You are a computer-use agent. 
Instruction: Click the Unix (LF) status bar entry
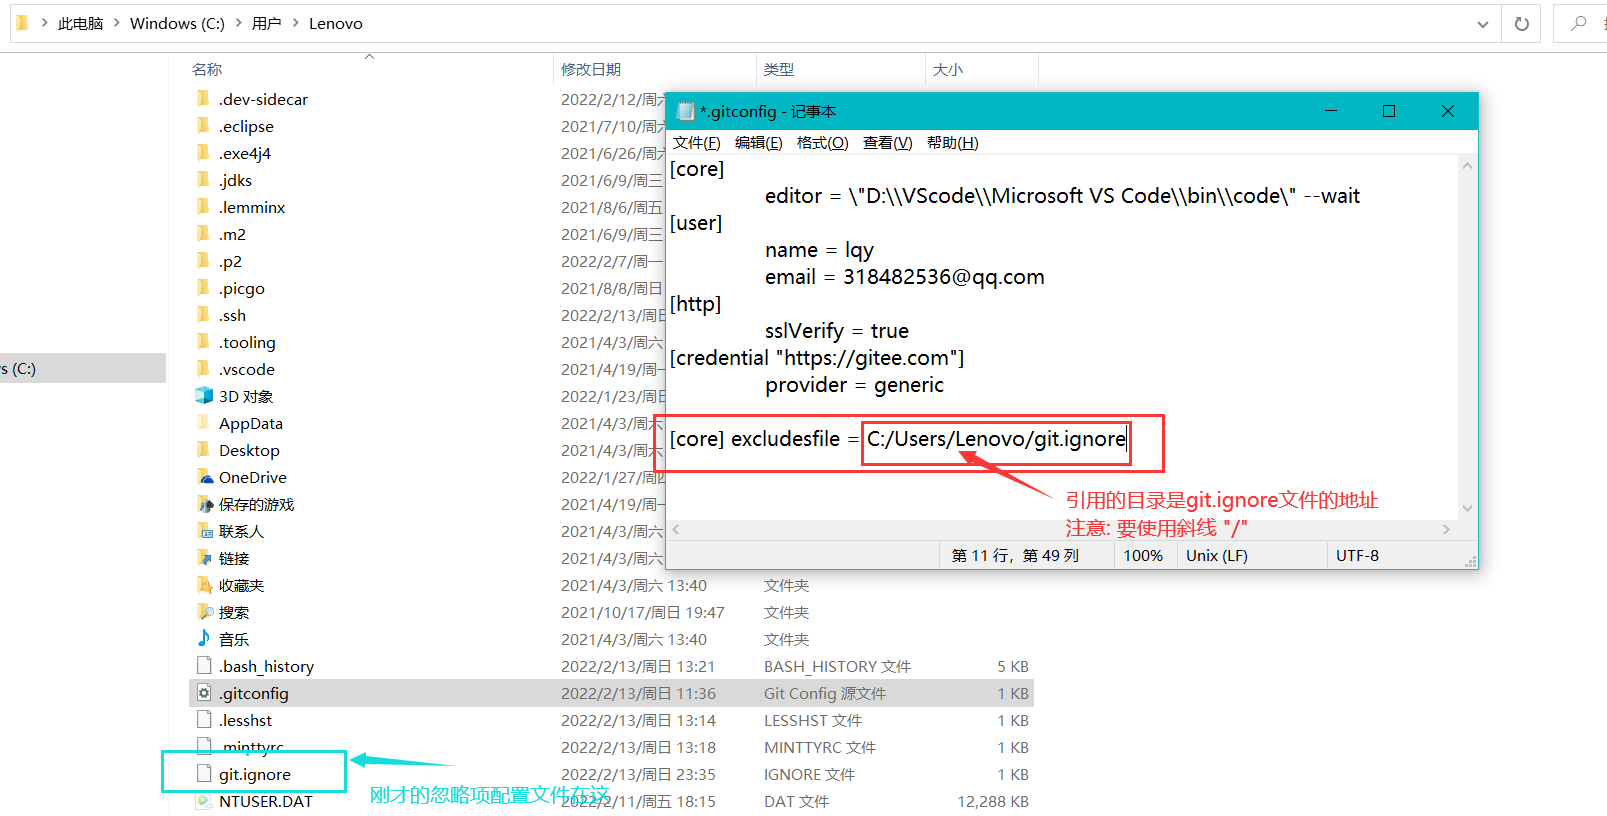coord(1217,555)
